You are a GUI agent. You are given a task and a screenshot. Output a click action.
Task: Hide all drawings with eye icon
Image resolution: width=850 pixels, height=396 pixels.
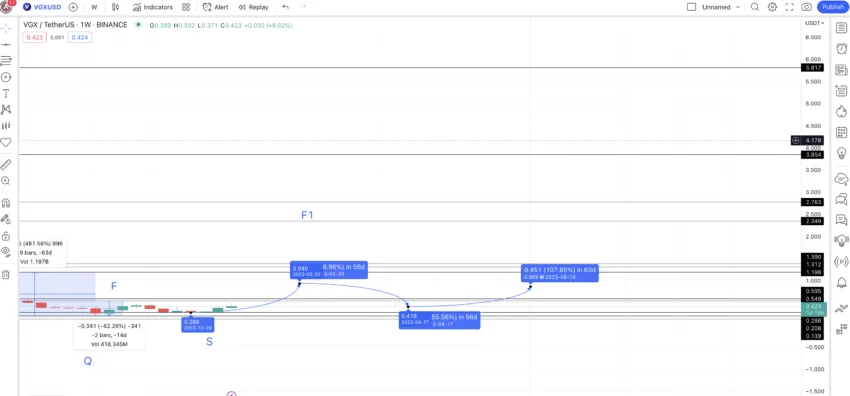click(x=6, y=251)
